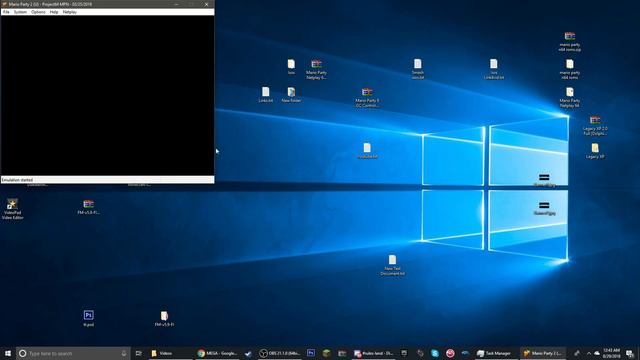Select the Legacy XP 2.0 Full archive icon
This screenshot has width=640, height=360.
tap(595, 125)
